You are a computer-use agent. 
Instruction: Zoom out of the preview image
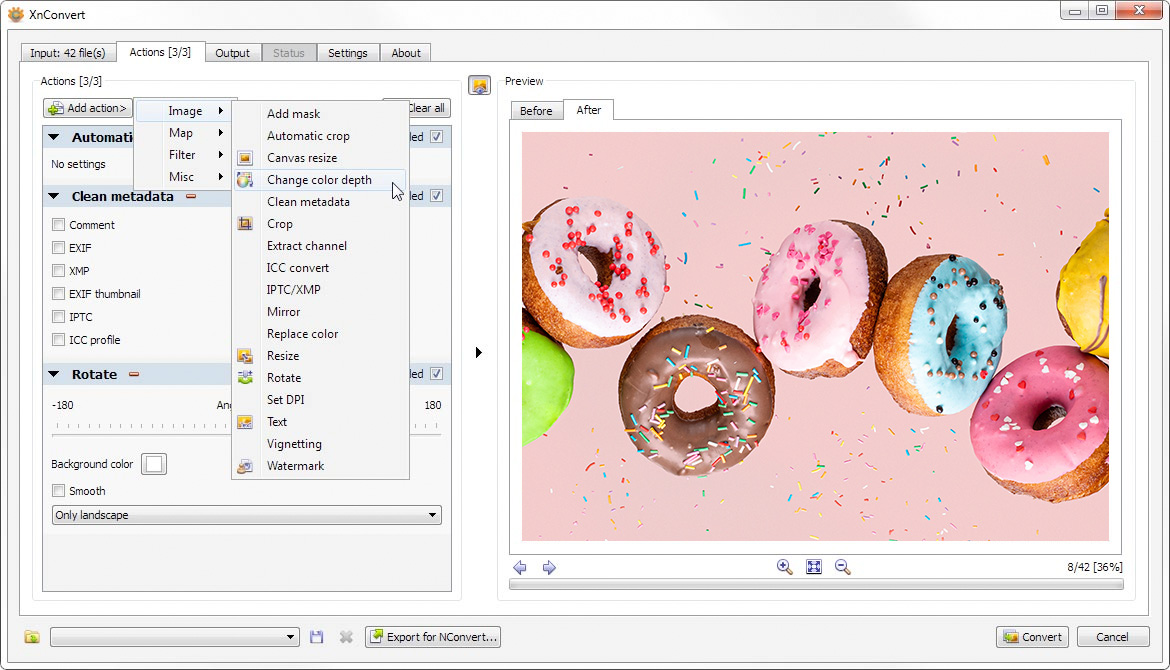point(842,567)
